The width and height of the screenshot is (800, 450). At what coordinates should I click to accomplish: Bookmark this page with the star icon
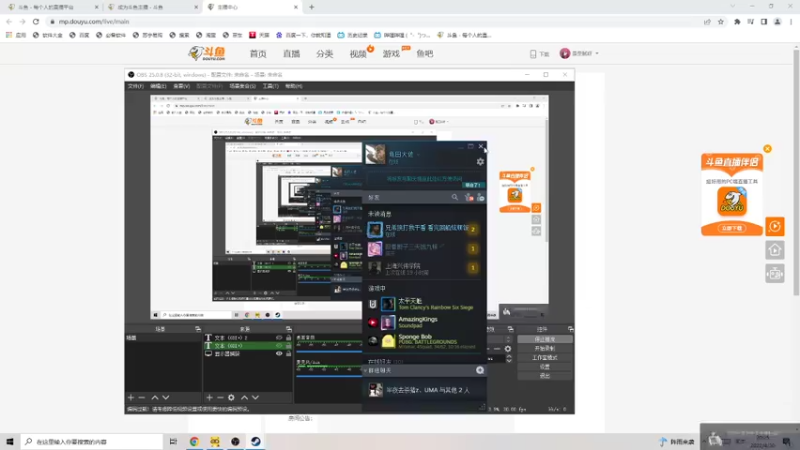pos(720,22)
